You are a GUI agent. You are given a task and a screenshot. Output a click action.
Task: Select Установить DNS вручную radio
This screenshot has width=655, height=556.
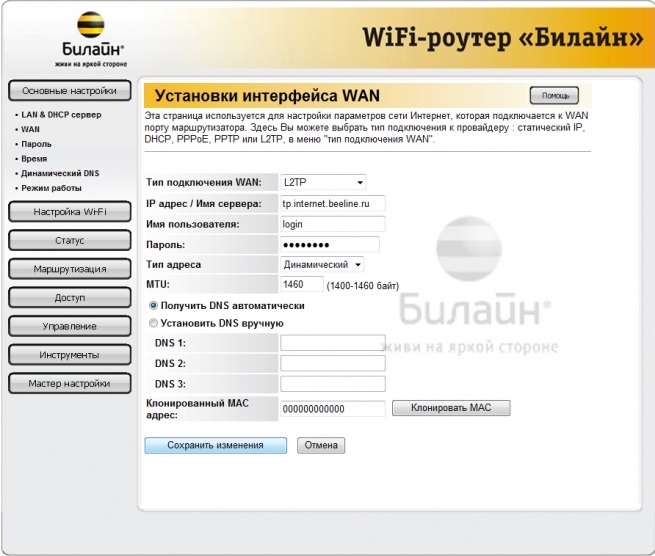tap(153, 323)
